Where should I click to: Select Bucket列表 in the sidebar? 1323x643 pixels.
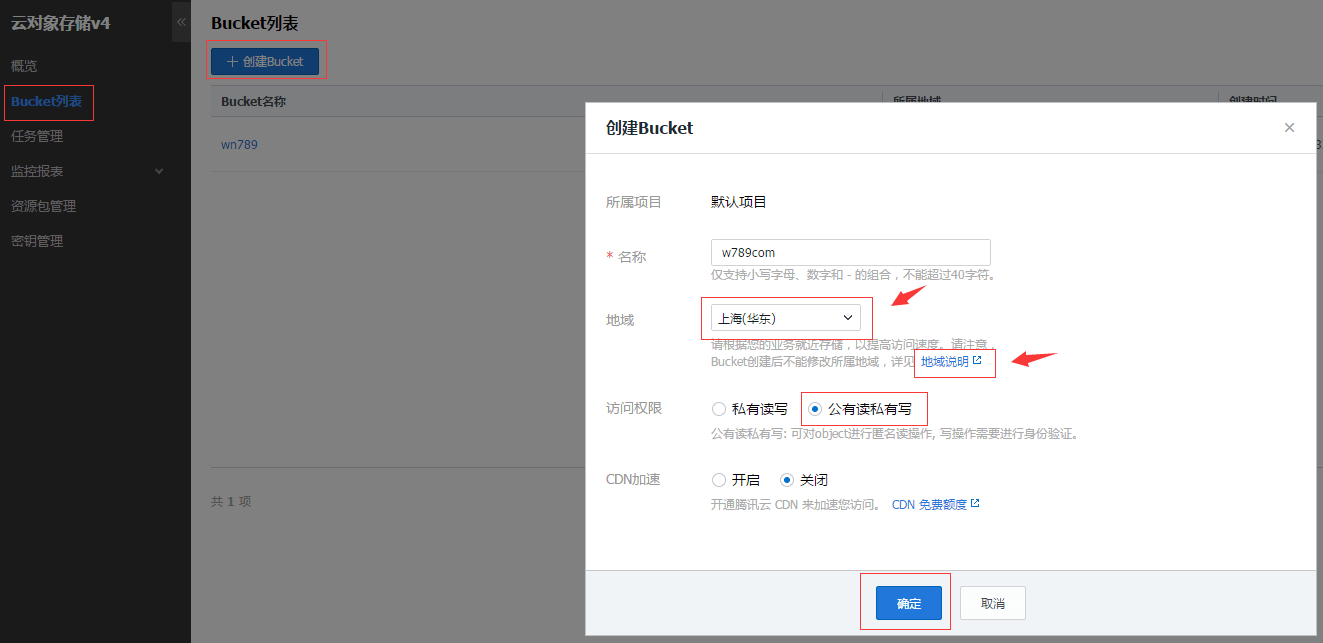[x=46, y=101]
